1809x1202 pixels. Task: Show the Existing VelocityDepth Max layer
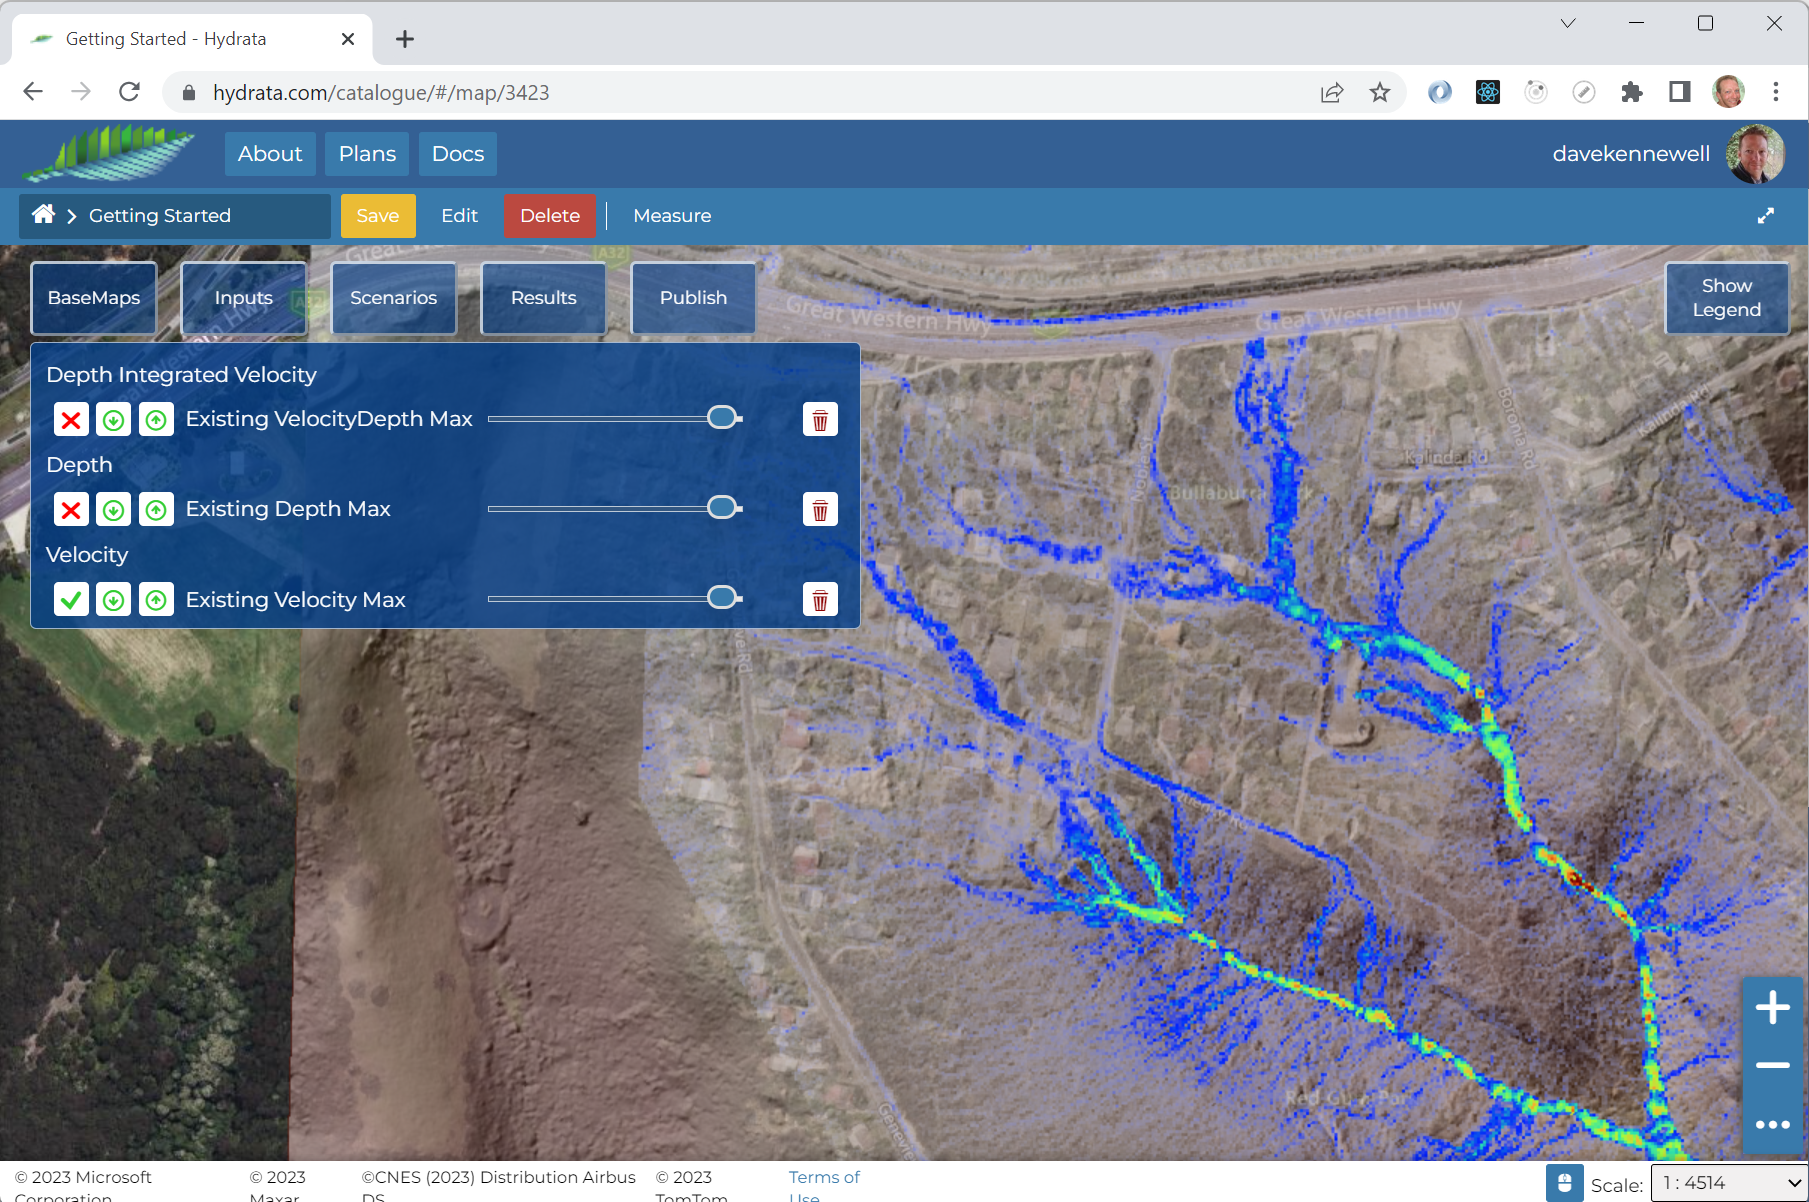[71, 420]
